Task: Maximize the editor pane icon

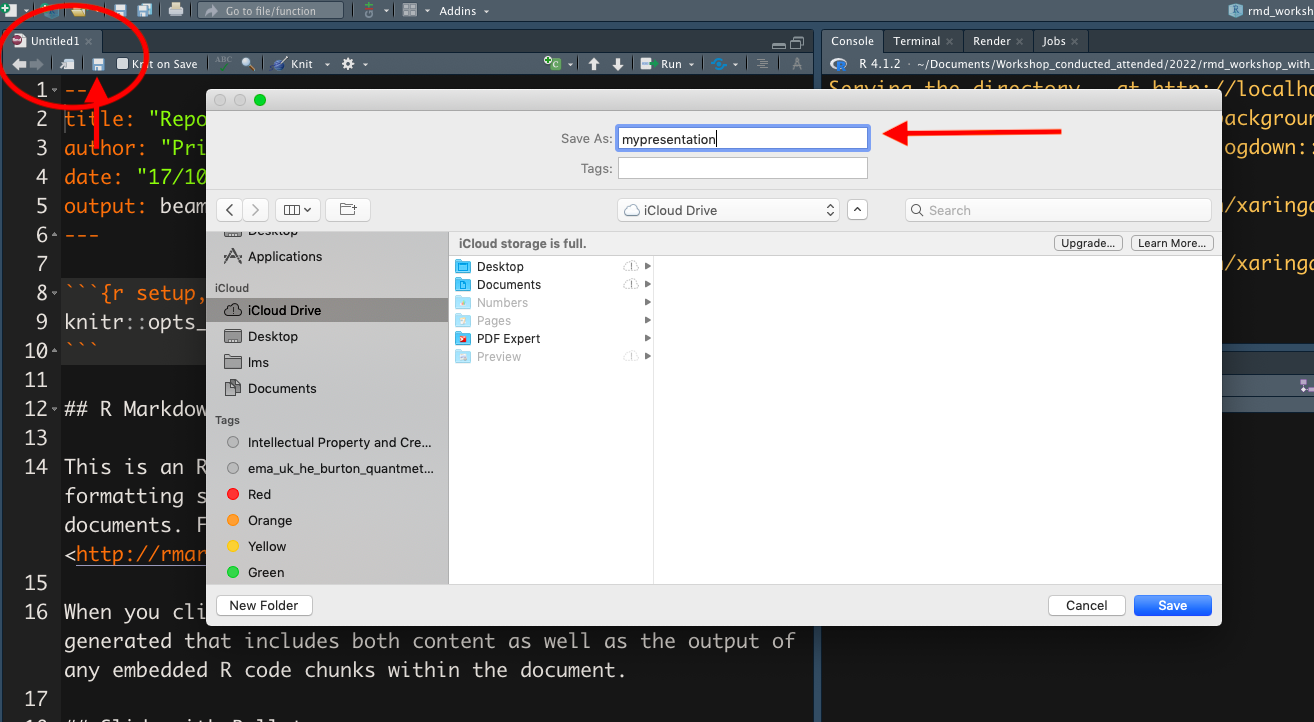Action: tap(797, 43)
